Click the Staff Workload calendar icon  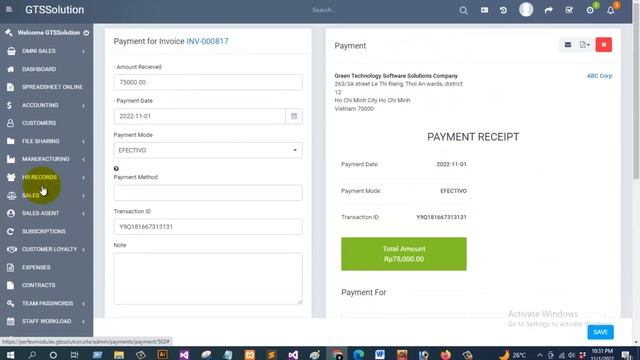click(11, 322)
